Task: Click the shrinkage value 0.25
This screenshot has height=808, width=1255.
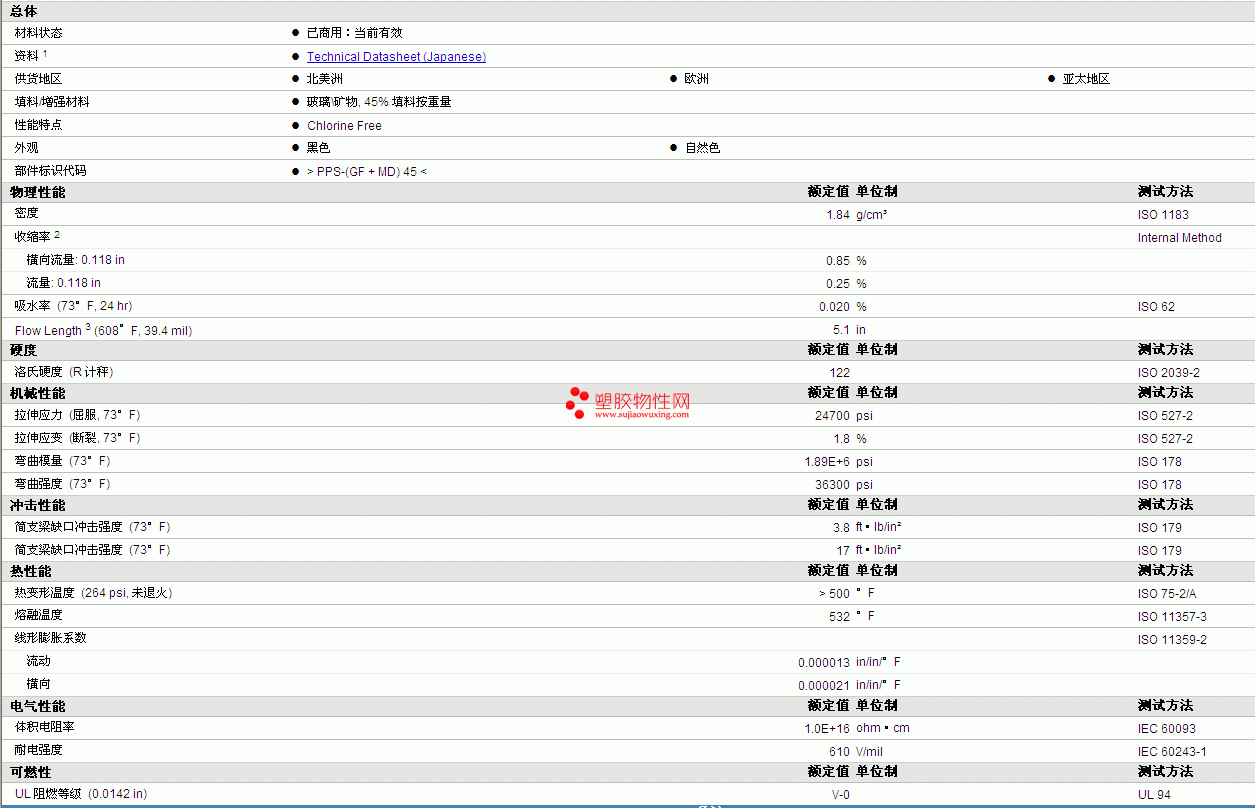Action: pos(838,284)
